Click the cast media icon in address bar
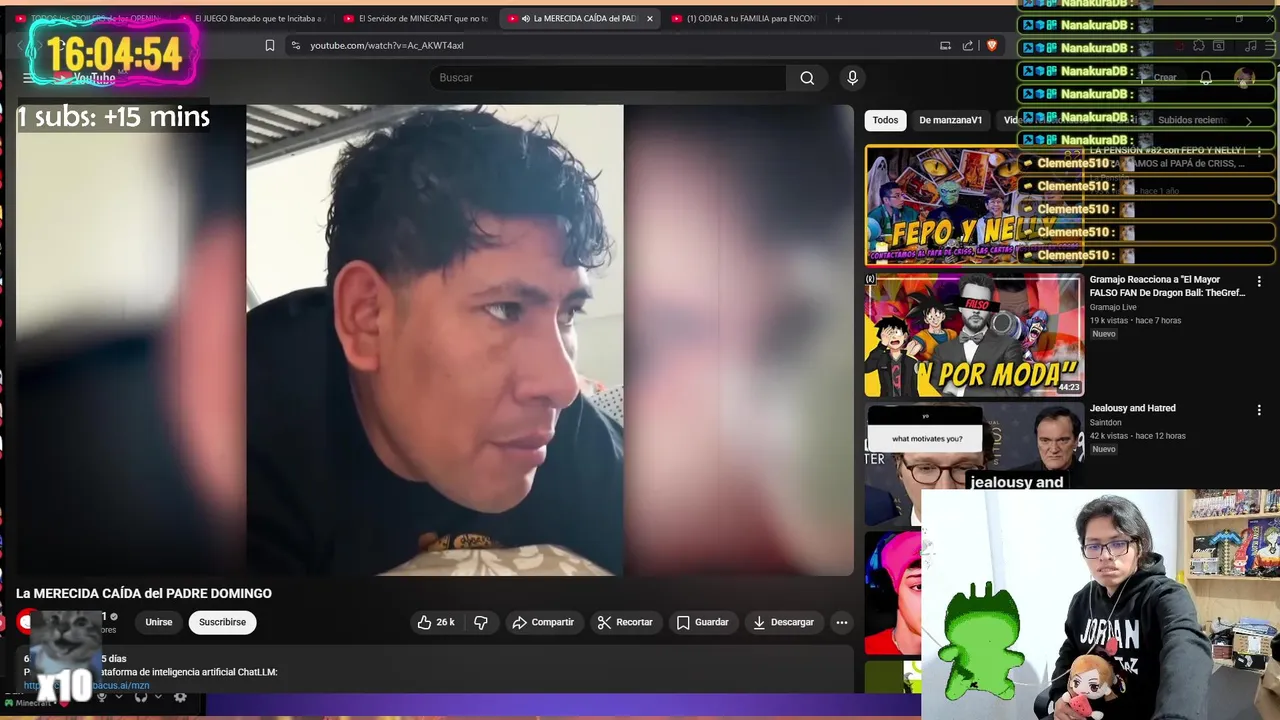Viewport: 1280px width, 720px height. [x=945, y=45]
